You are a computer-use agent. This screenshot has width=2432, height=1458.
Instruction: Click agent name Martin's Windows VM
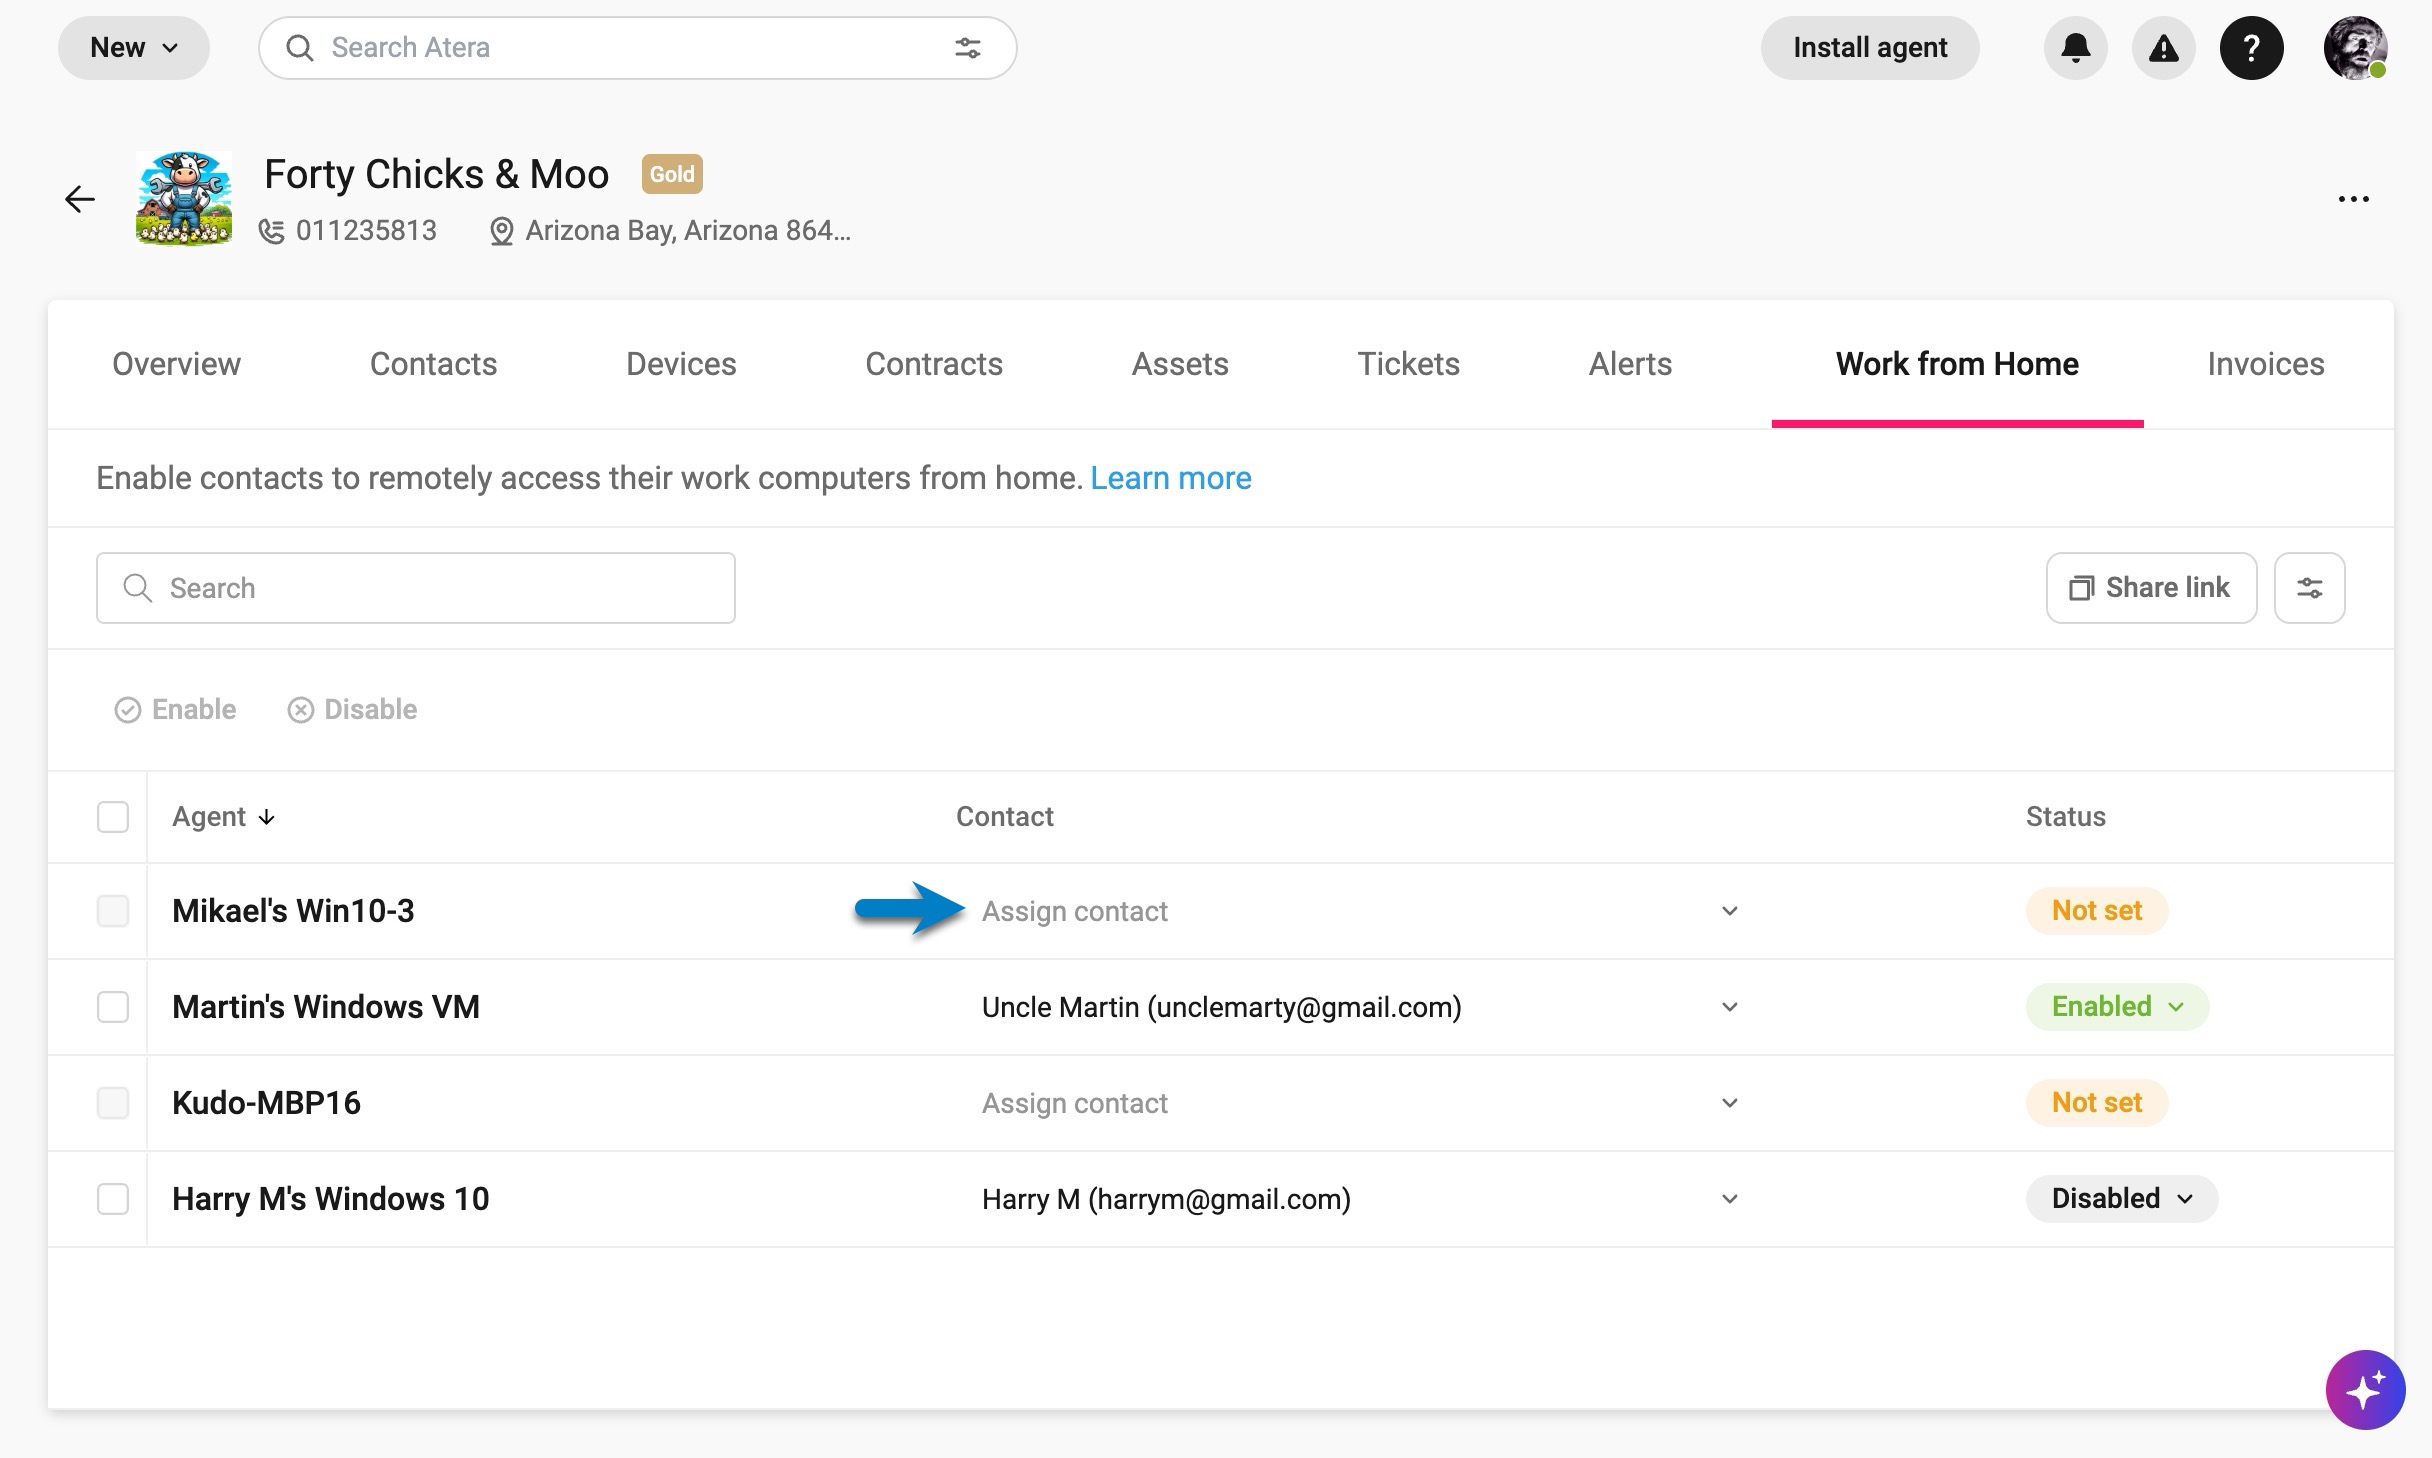click(x=326, y=1007)
